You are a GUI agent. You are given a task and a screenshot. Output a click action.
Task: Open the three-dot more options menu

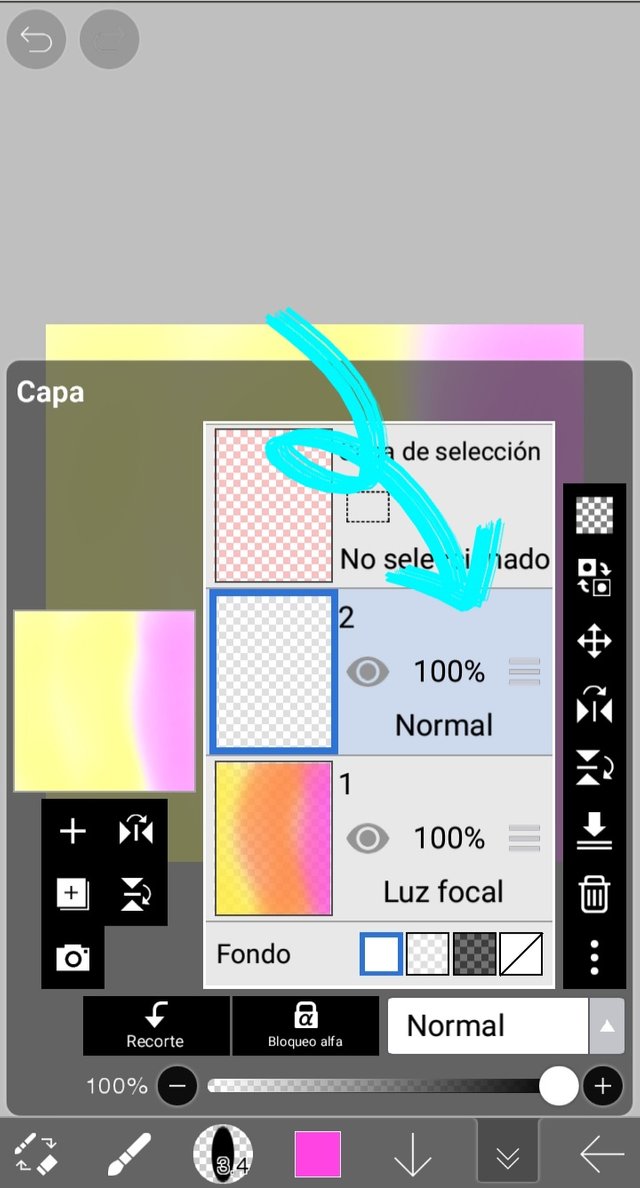click(x=595, y=958)
